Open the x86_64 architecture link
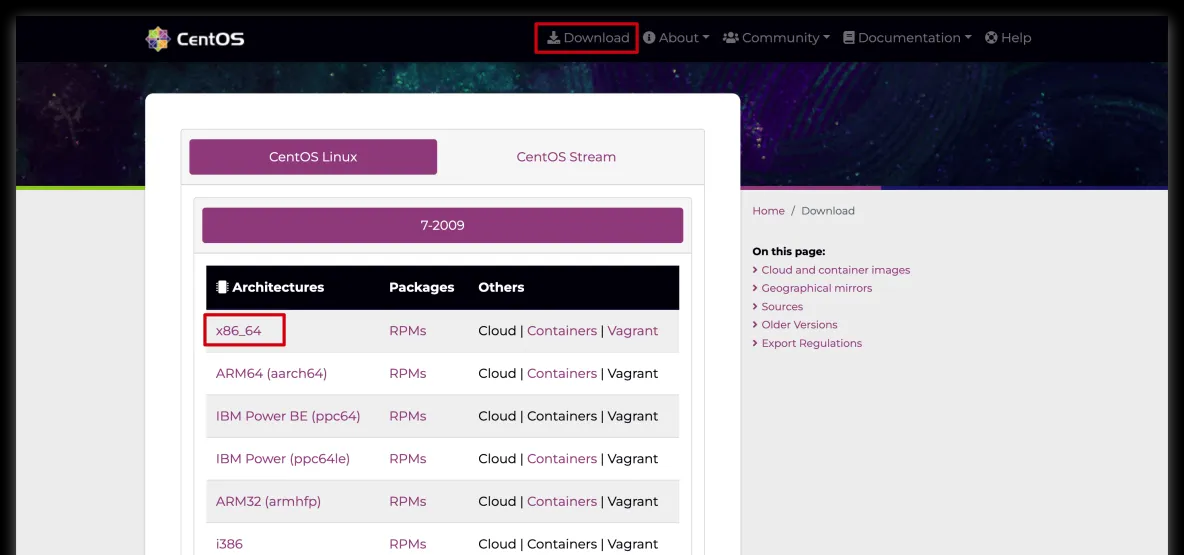1184x555 pixels. (x=239, y=331)
